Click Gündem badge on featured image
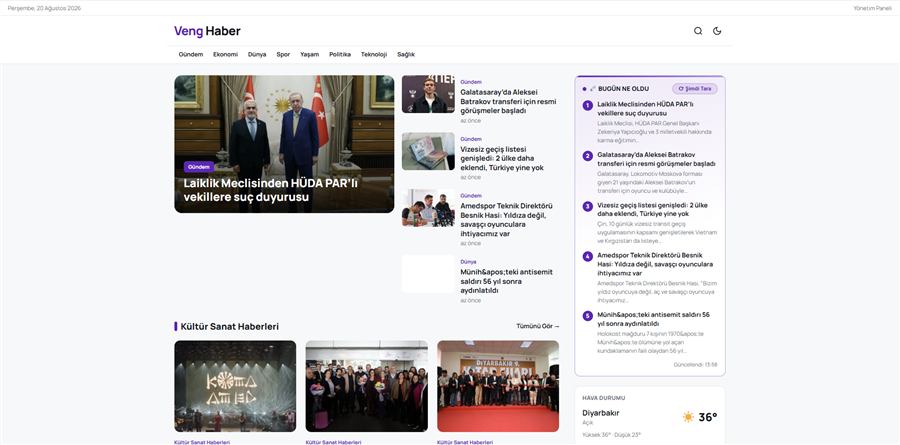Screen dimensions: 900x445 coord(199,167)
